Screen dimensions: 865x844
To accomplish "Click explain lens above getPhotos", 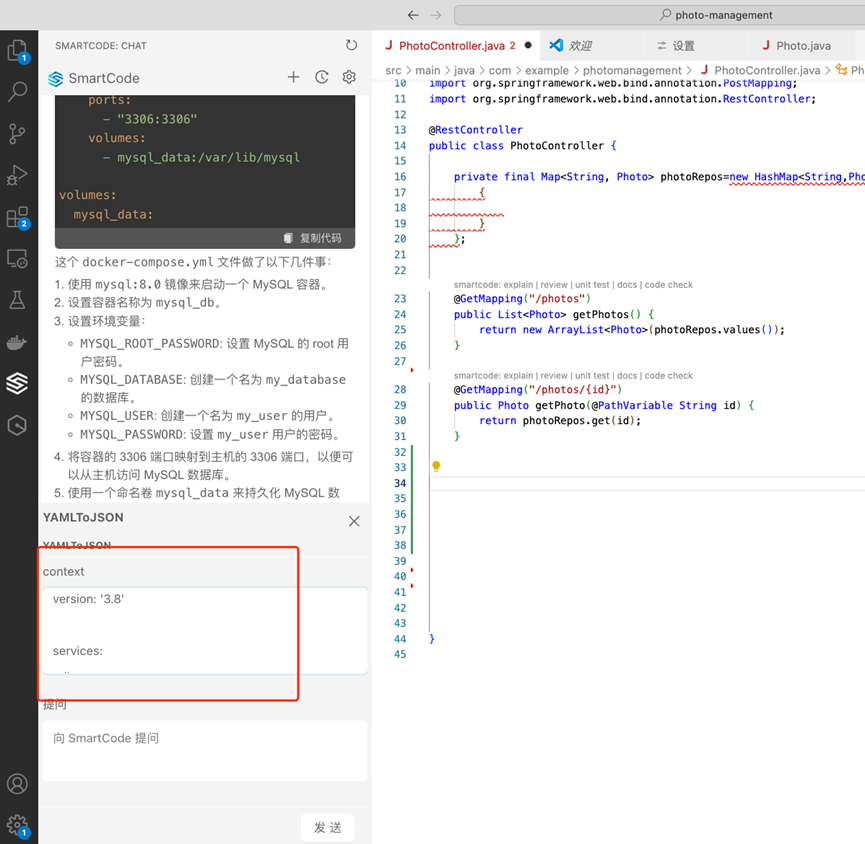I will pos(518,285).
